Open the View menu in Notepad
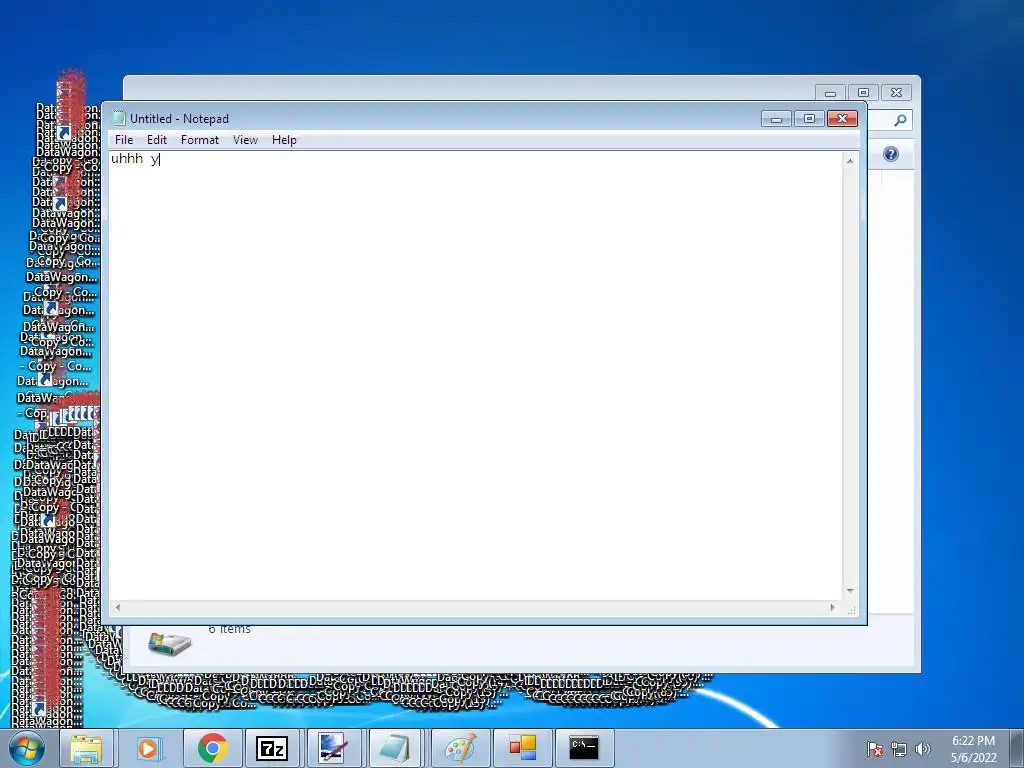The height and width of the screenshot is (768, 1024). click(x=246, y=140)
